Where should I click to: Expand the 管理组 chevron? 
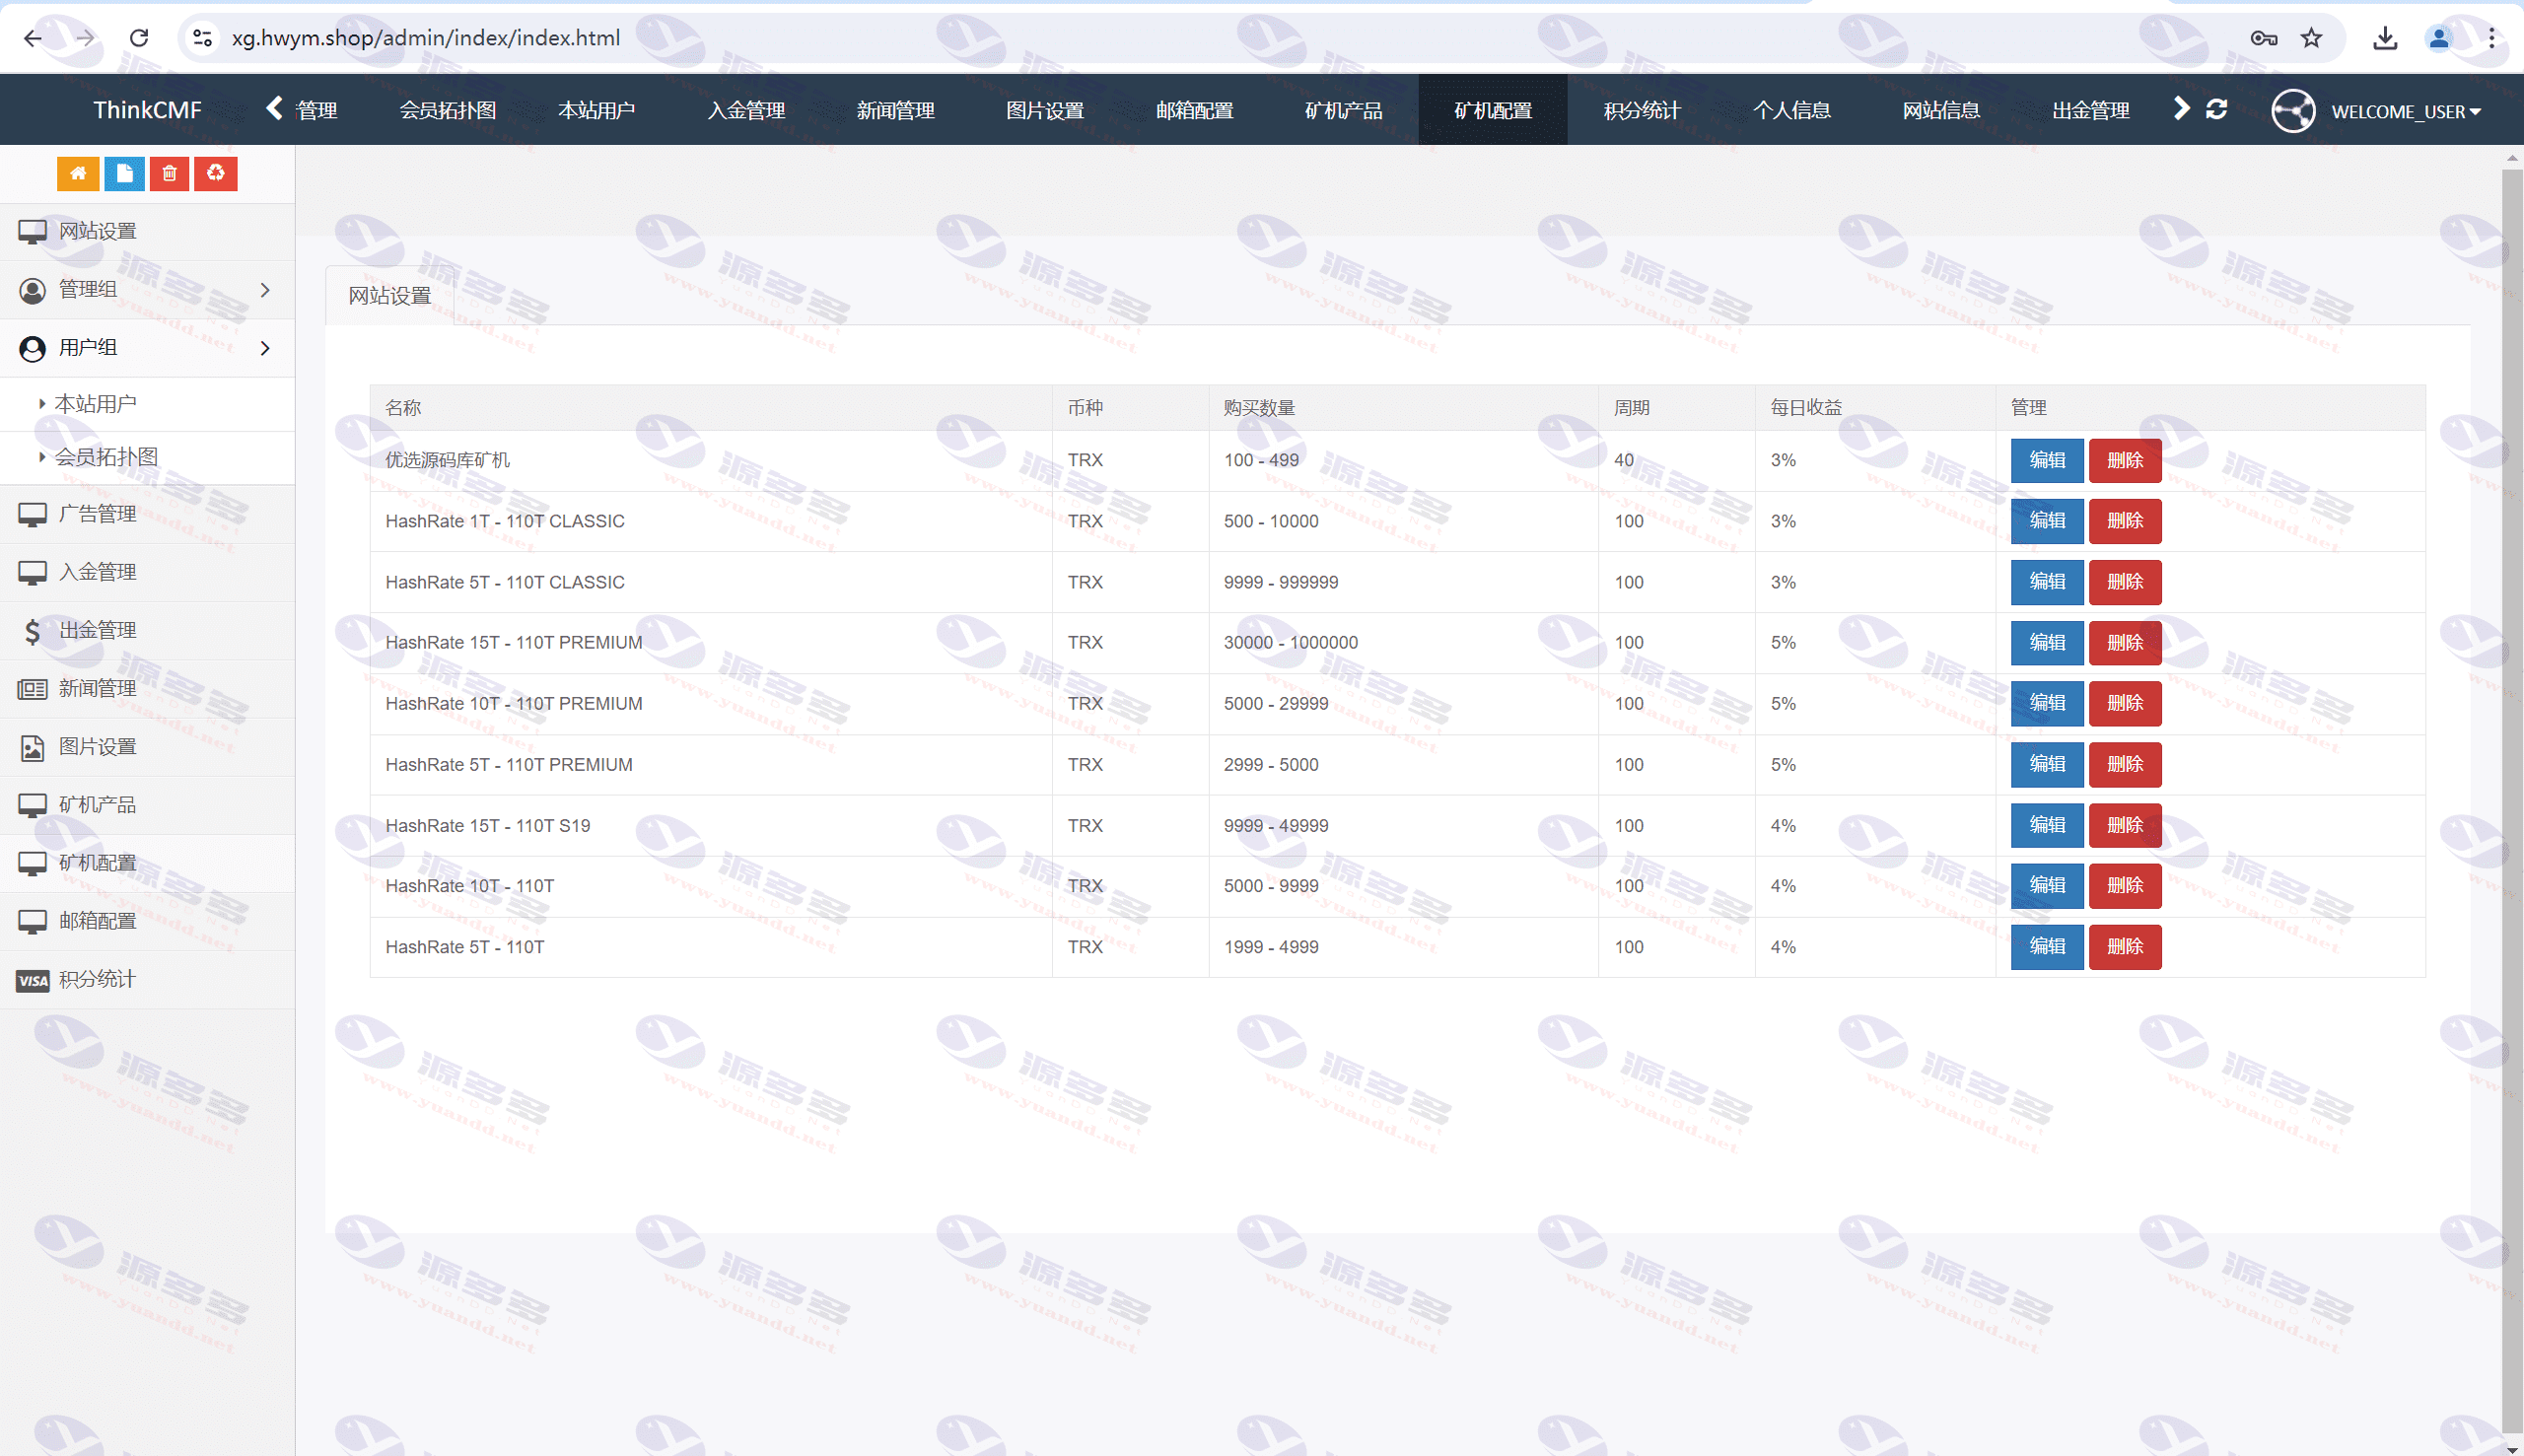[265, 290]
